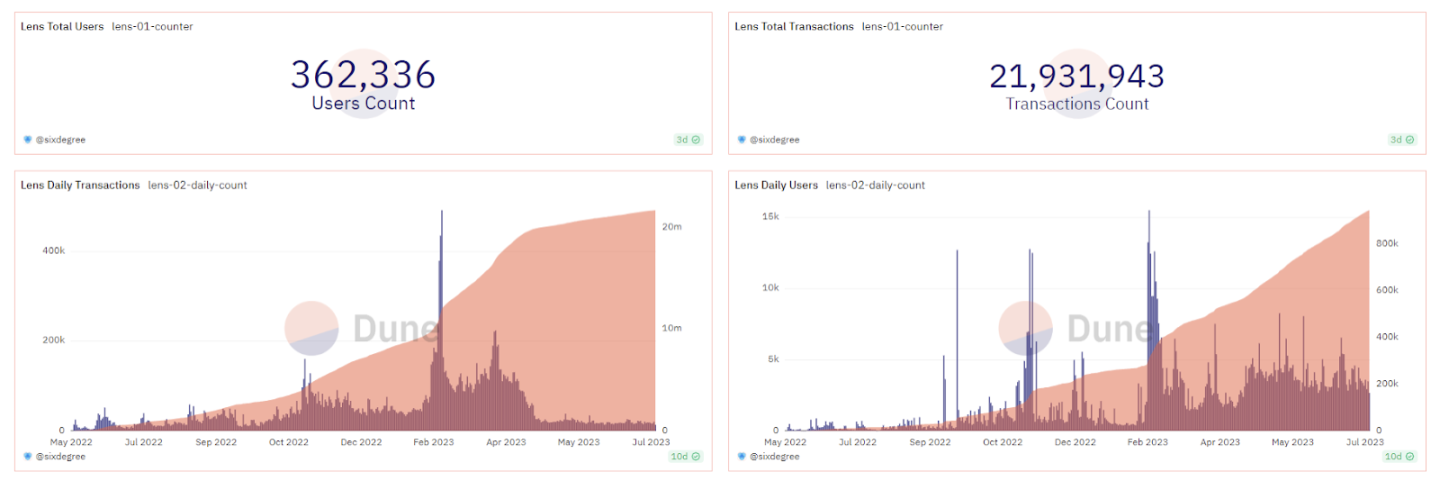Click Oct 2022 label on Daily Users chart
1440x481 pixels.
click(1003, 441)
